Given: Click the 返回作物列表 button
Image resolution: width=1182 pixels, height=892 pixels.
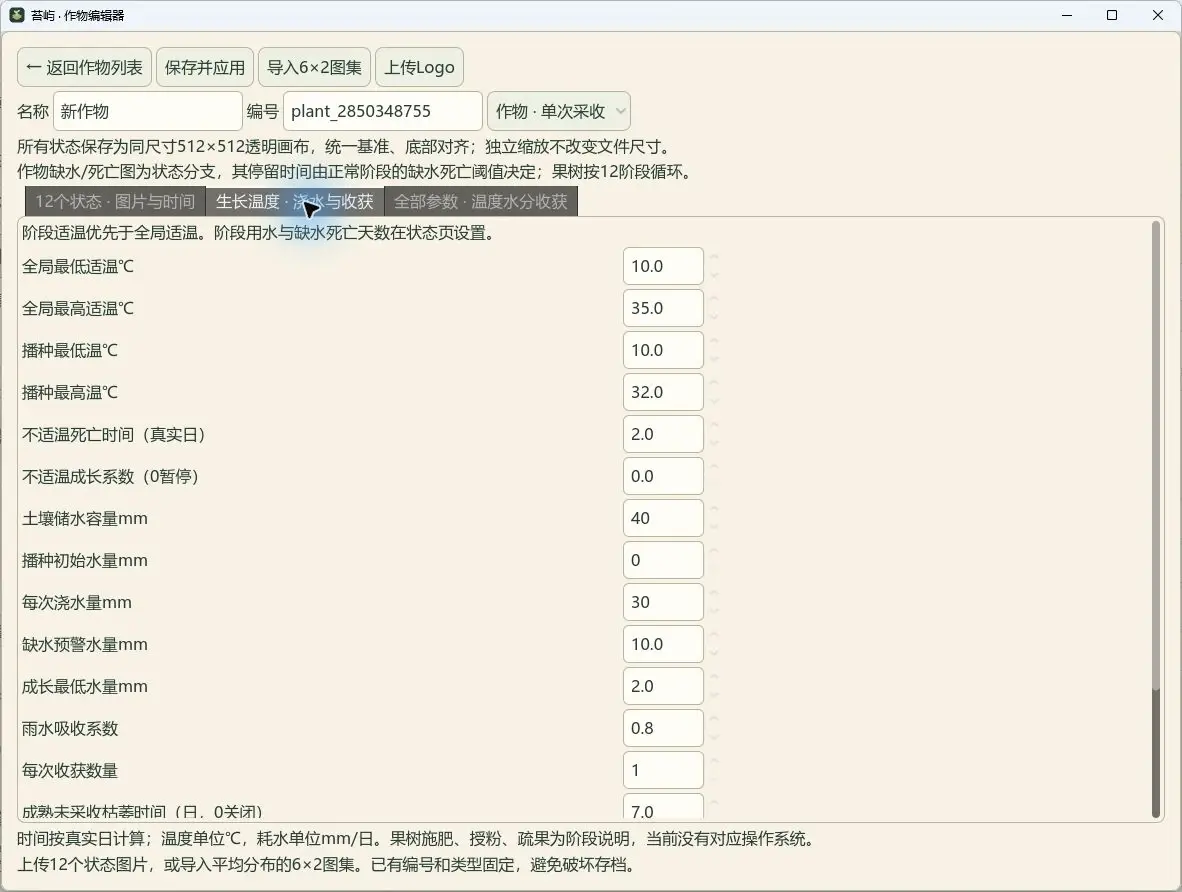Looking at the screenshot, I should (84, 67).
